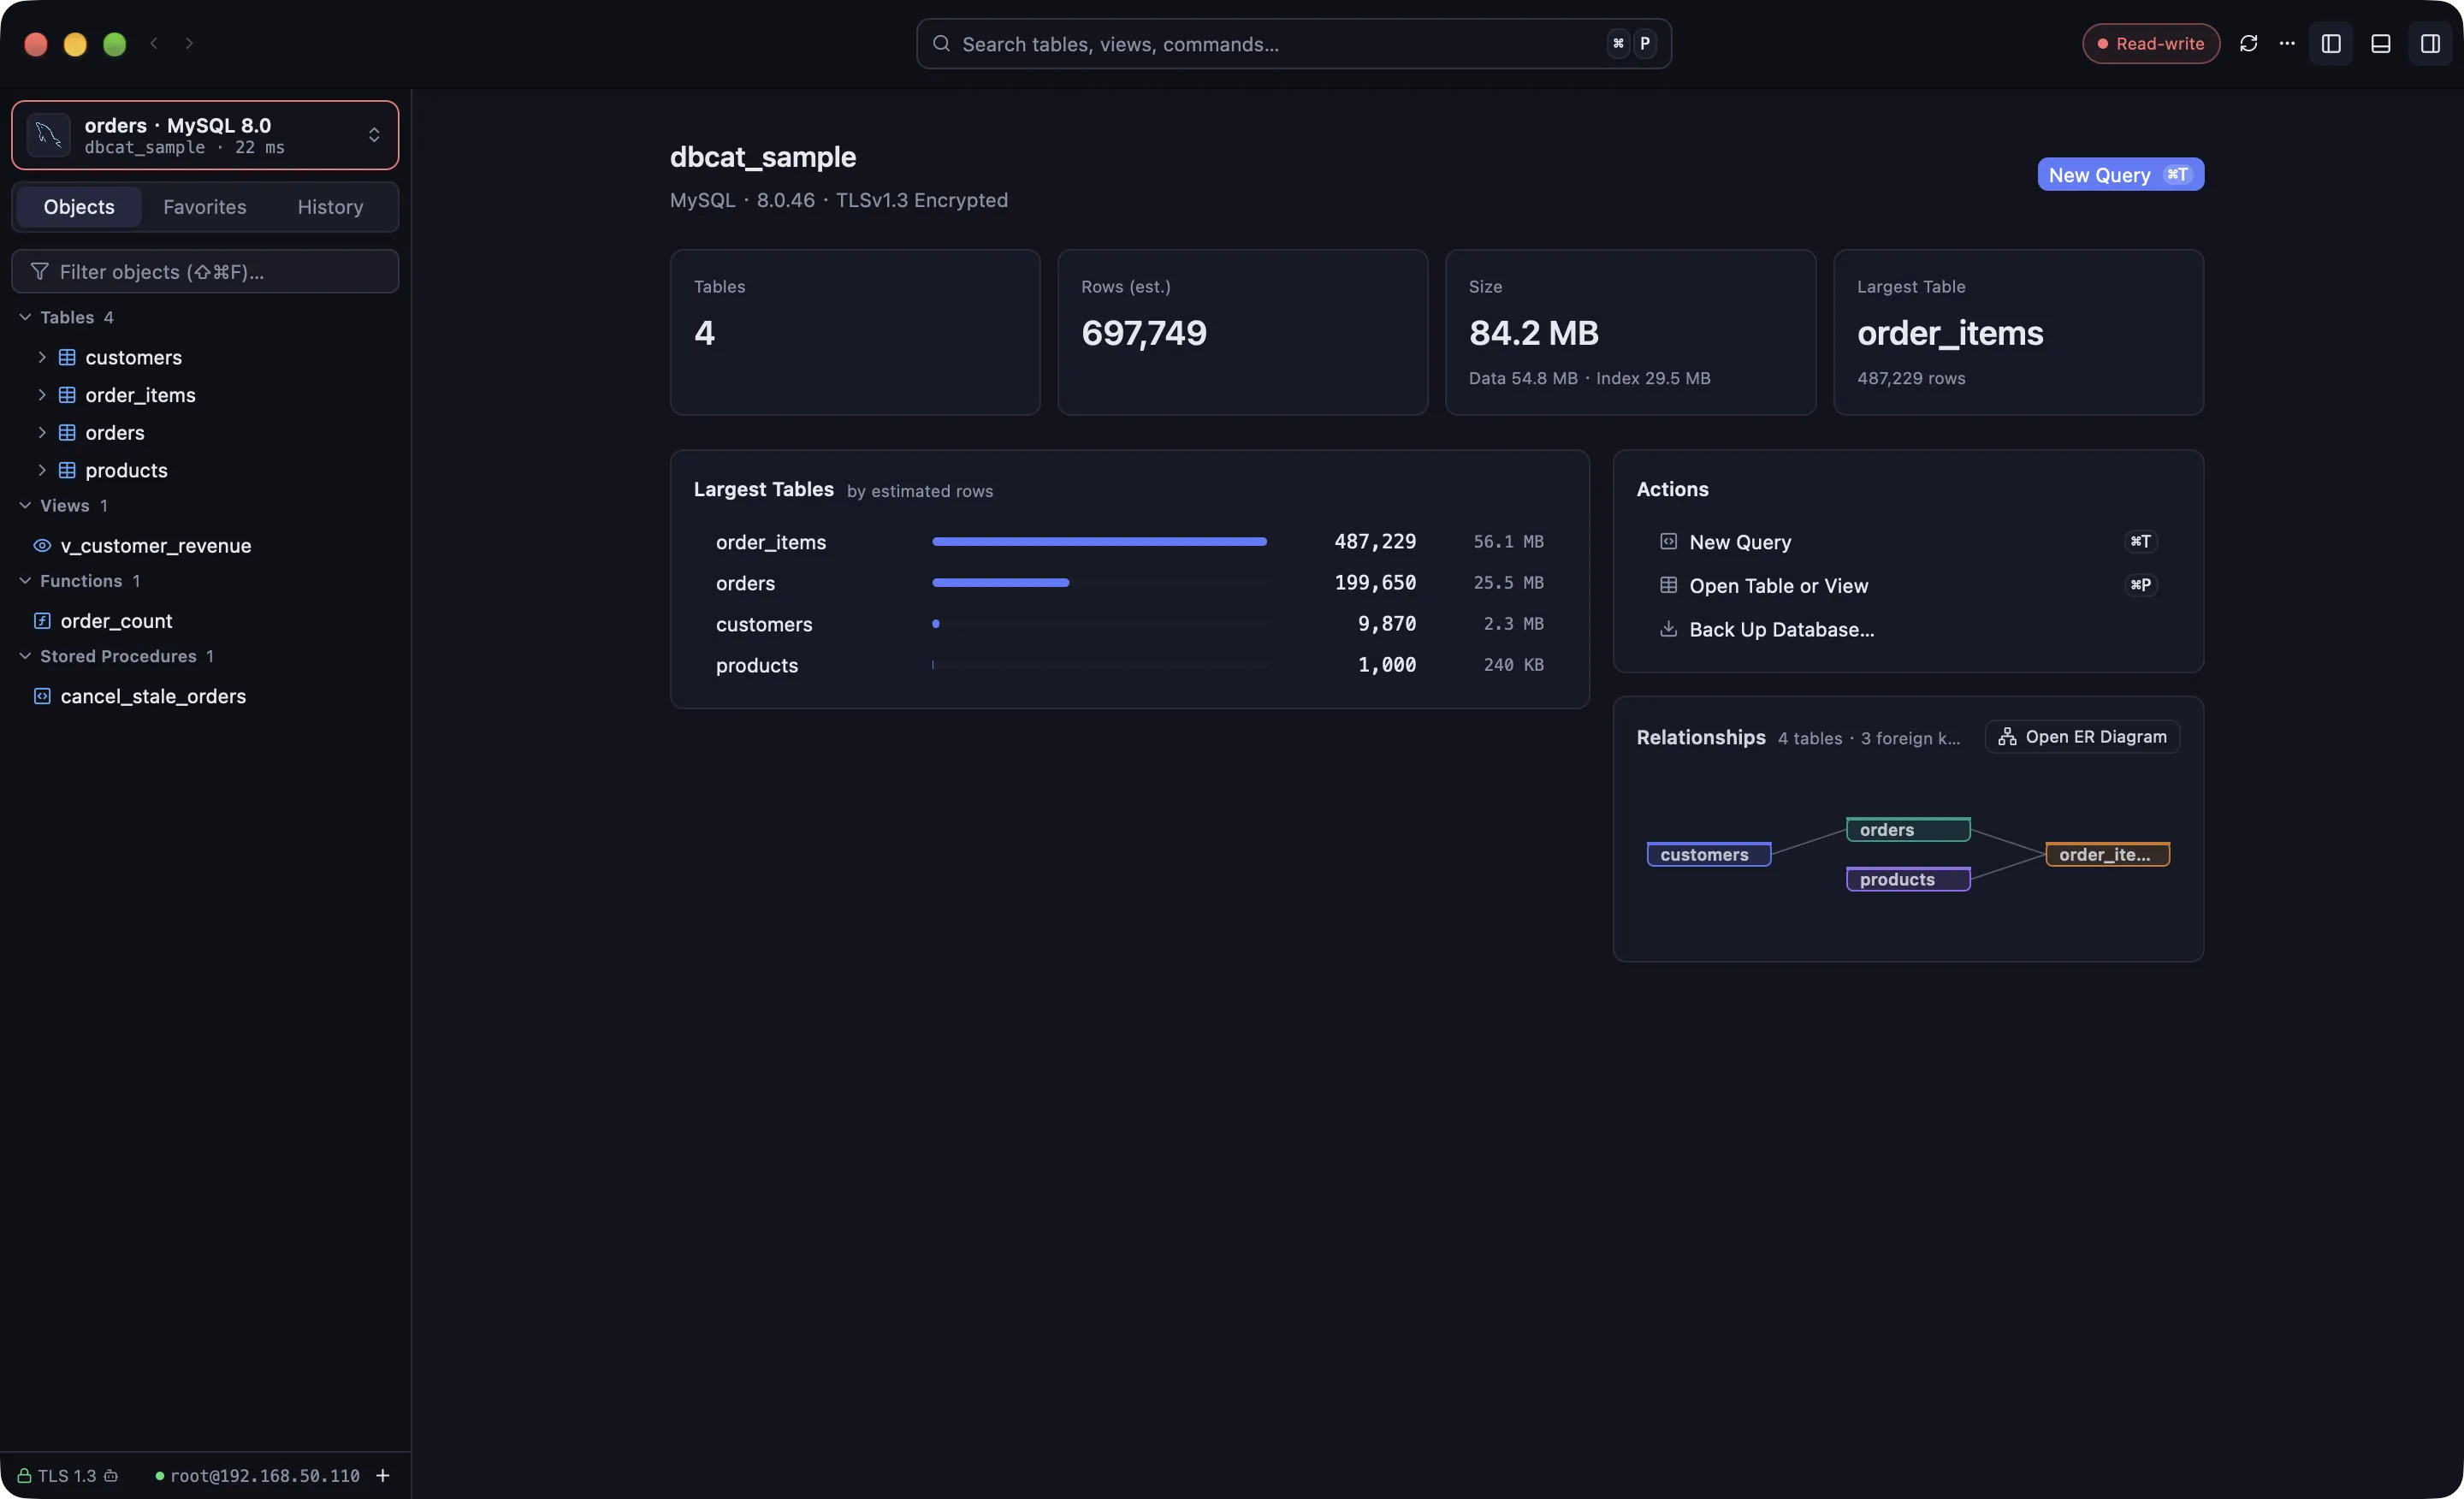This screenshot has width=2464, height=1499.
Task: Open the ER Diagram button
Action: (2082, 737)
